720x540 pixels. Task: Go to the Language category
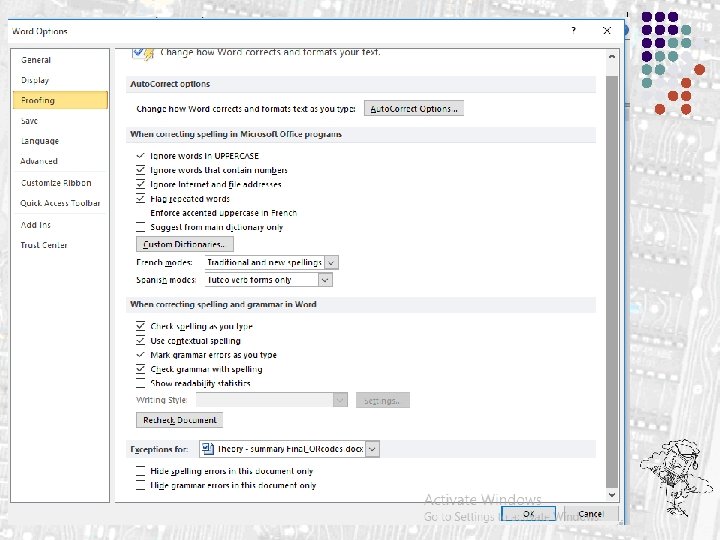pyautogui.click(x=60, y=141)
